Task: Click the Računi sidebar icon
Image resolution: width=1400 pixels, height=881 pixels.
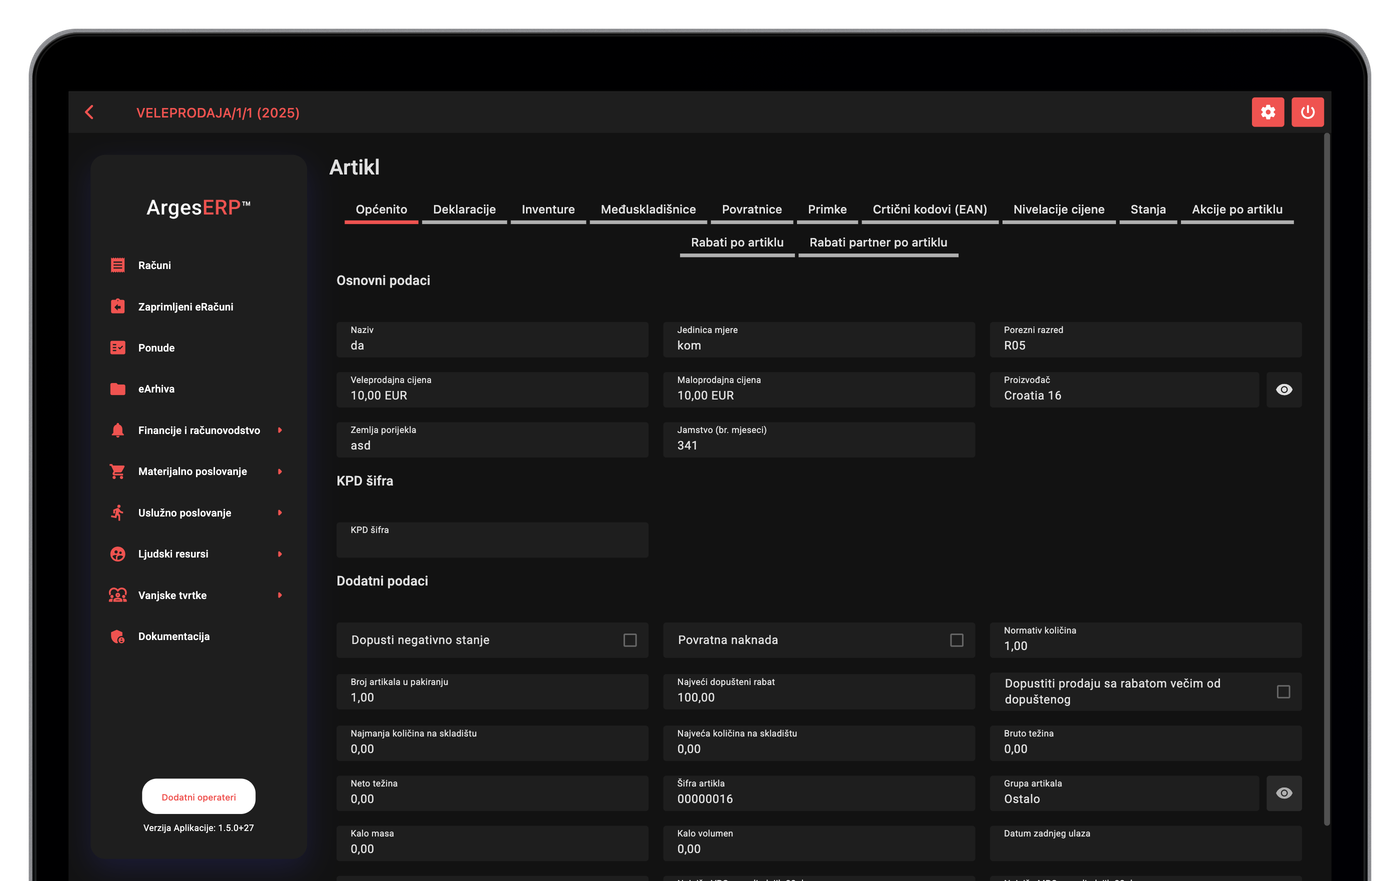Action: coord(118,265)
